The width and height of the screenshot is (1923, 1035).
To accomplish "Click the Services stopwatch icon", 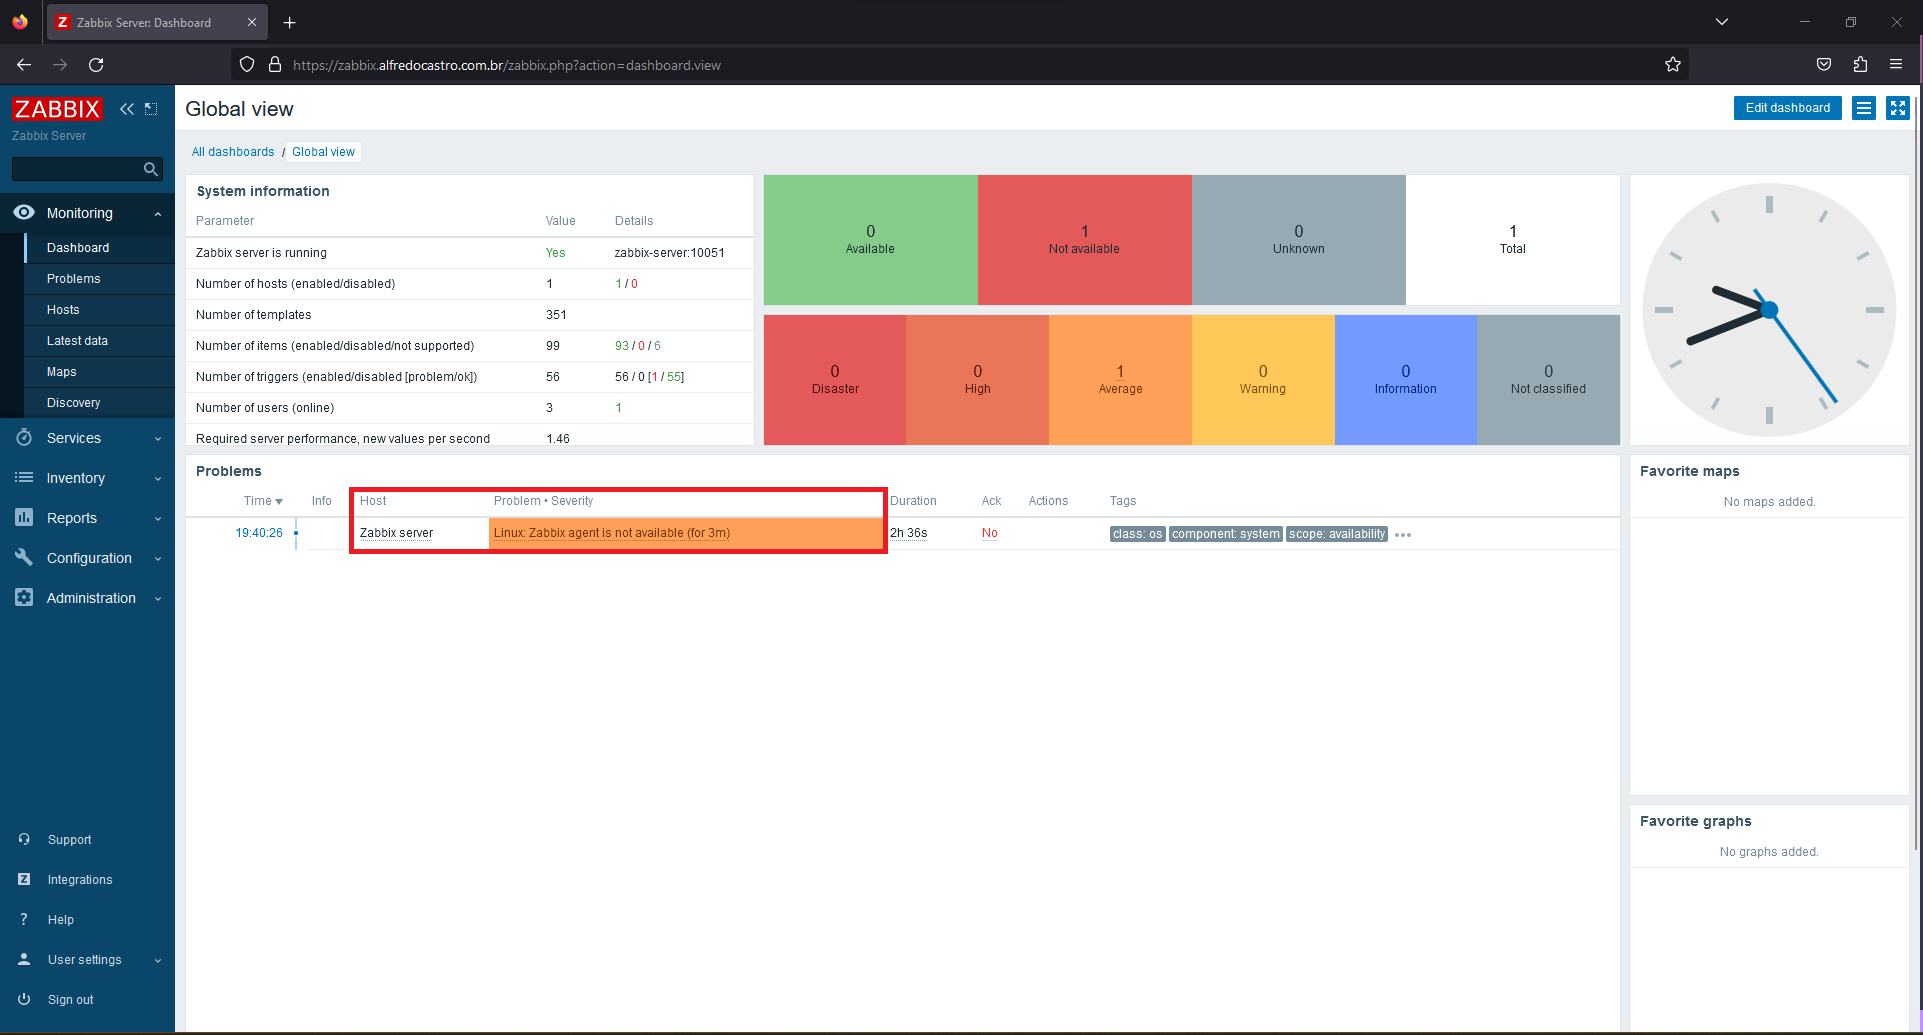I will (24, 437).
